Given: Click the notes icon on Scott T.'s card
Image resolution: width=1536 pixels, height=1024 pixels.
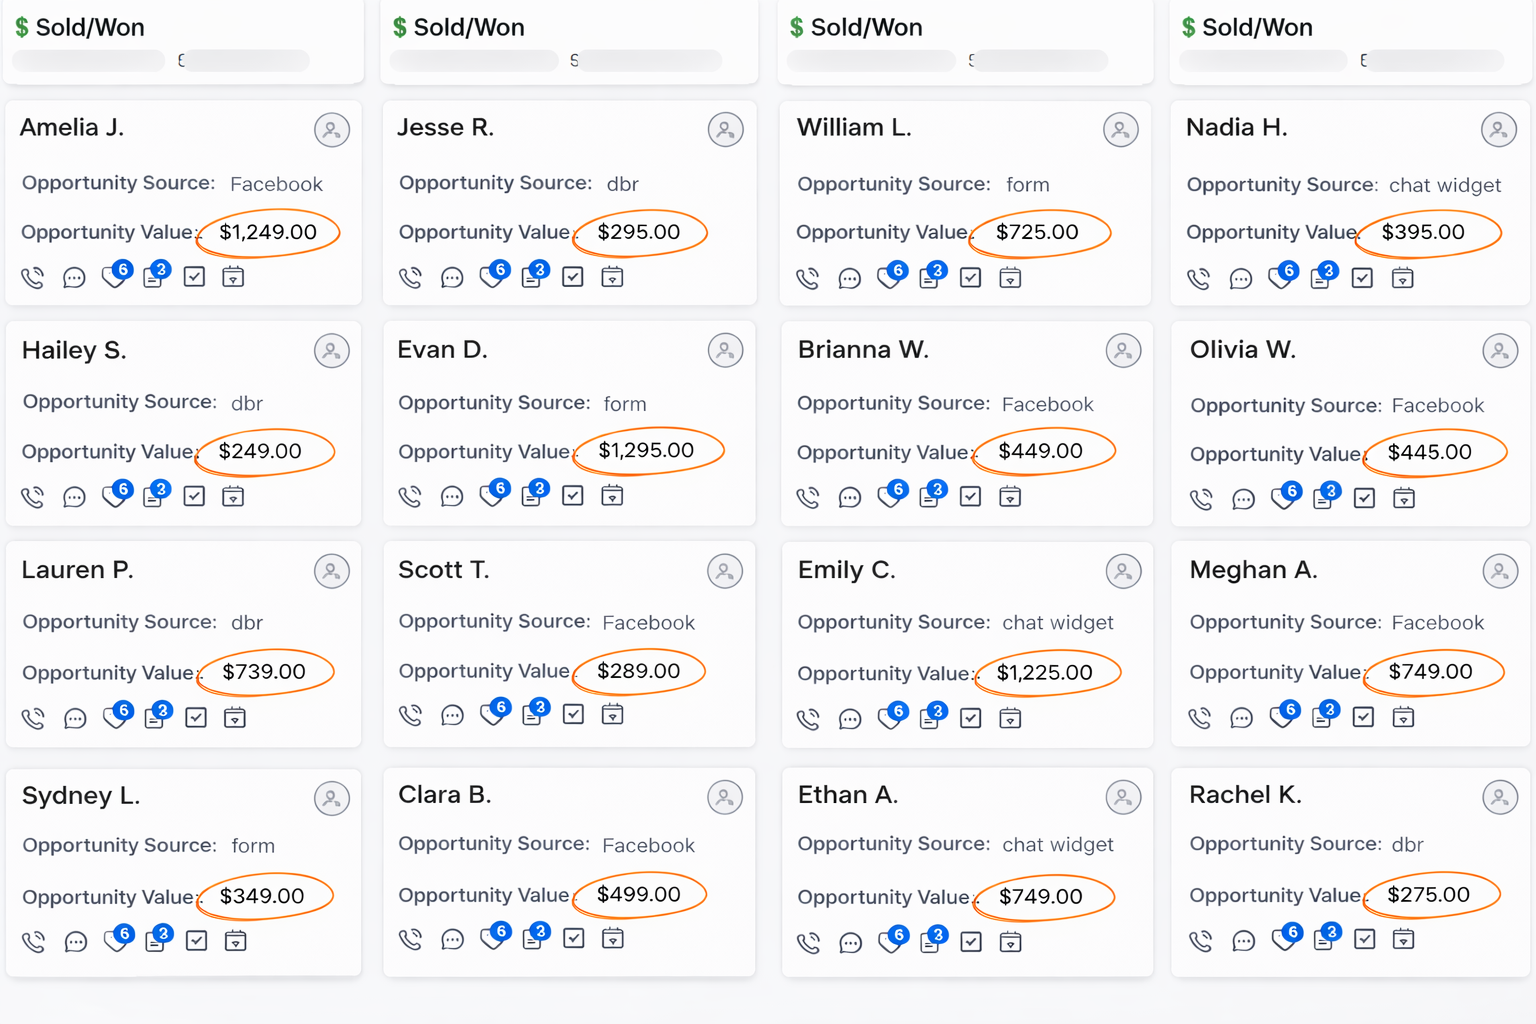Looking at the screenshot, I should pos(533,715).
